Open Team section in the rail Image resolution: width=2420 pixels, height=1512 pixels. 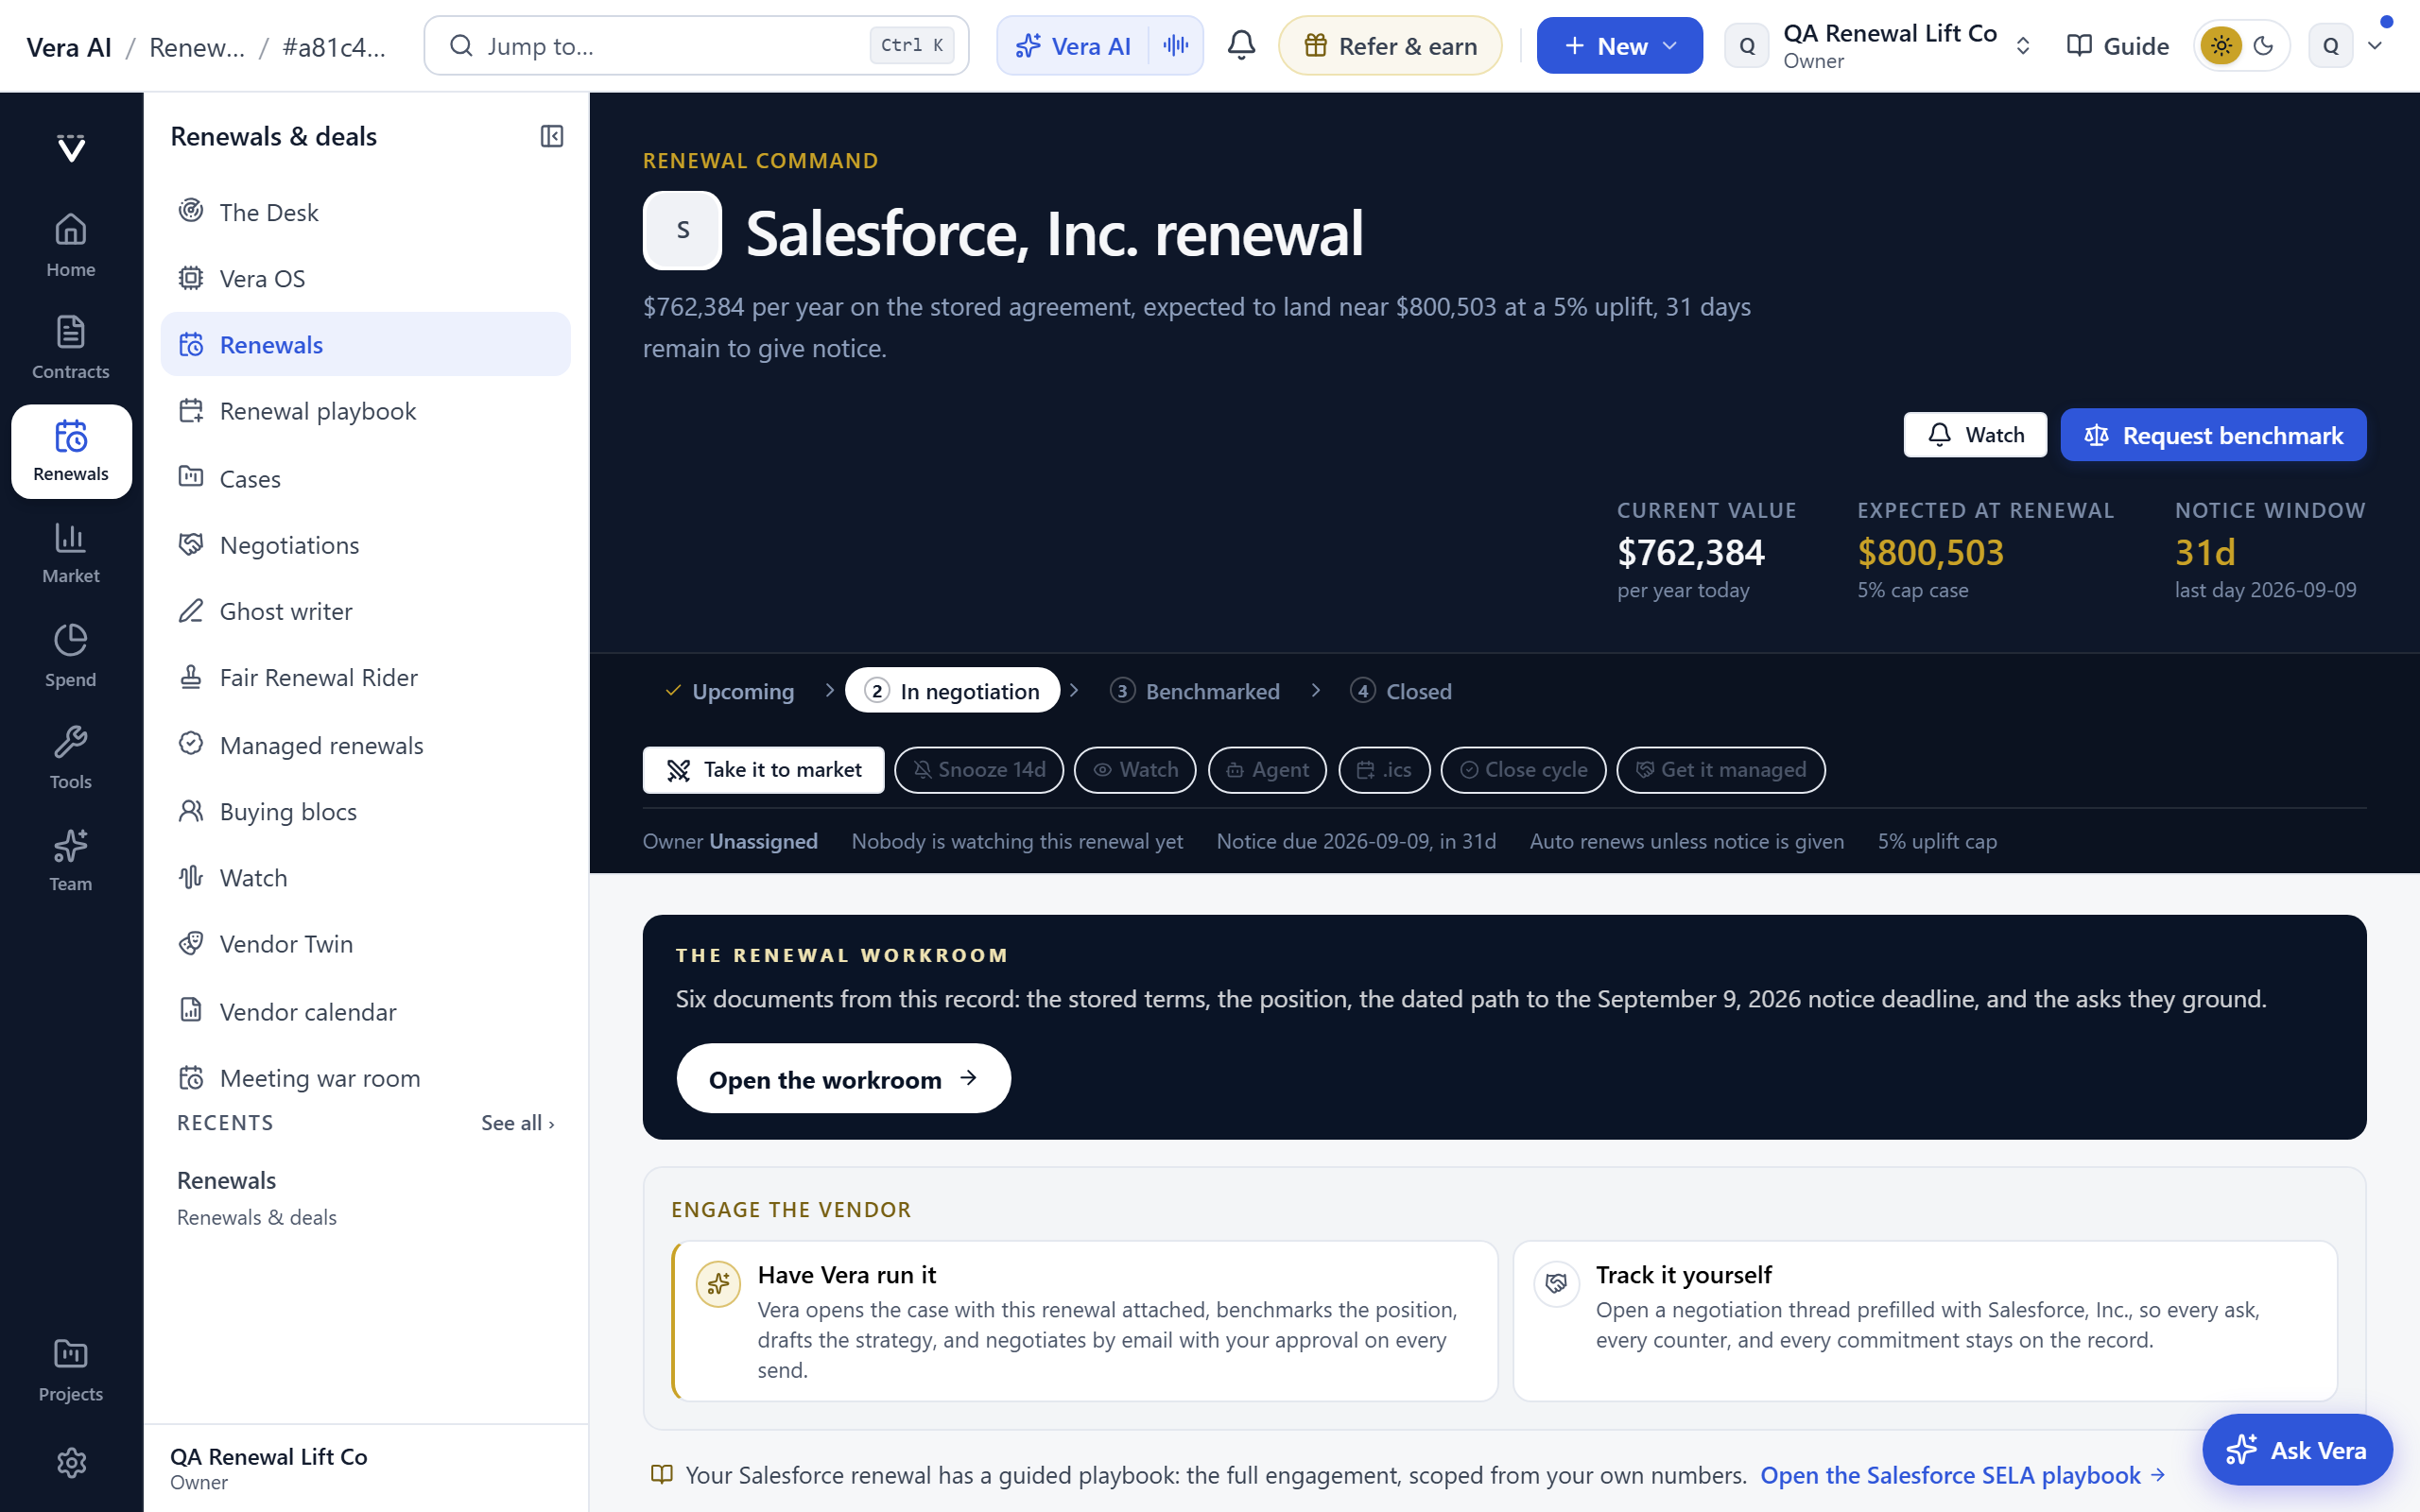pos(71,860)
